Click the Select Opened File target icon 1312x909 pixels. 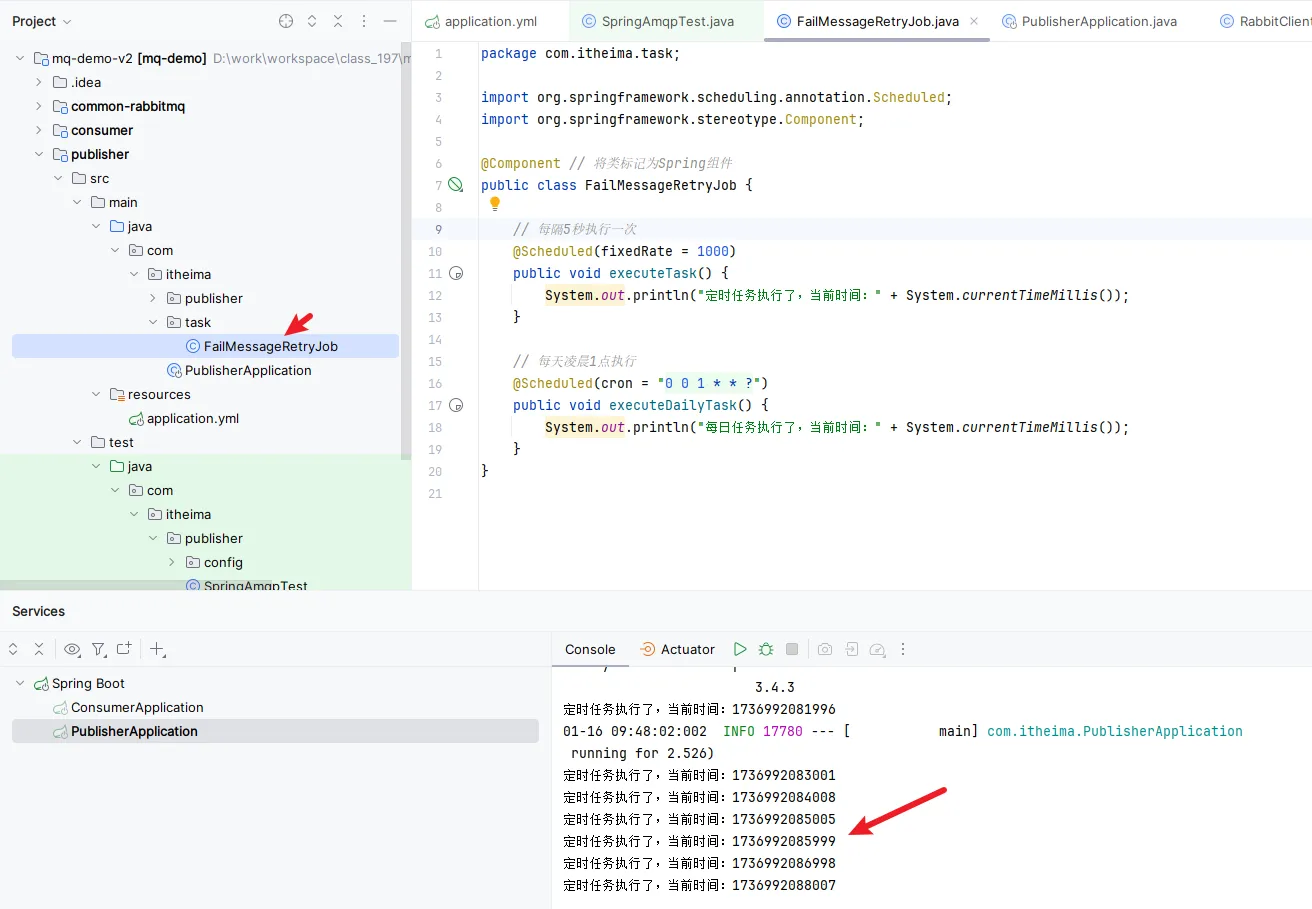[286, 21]
